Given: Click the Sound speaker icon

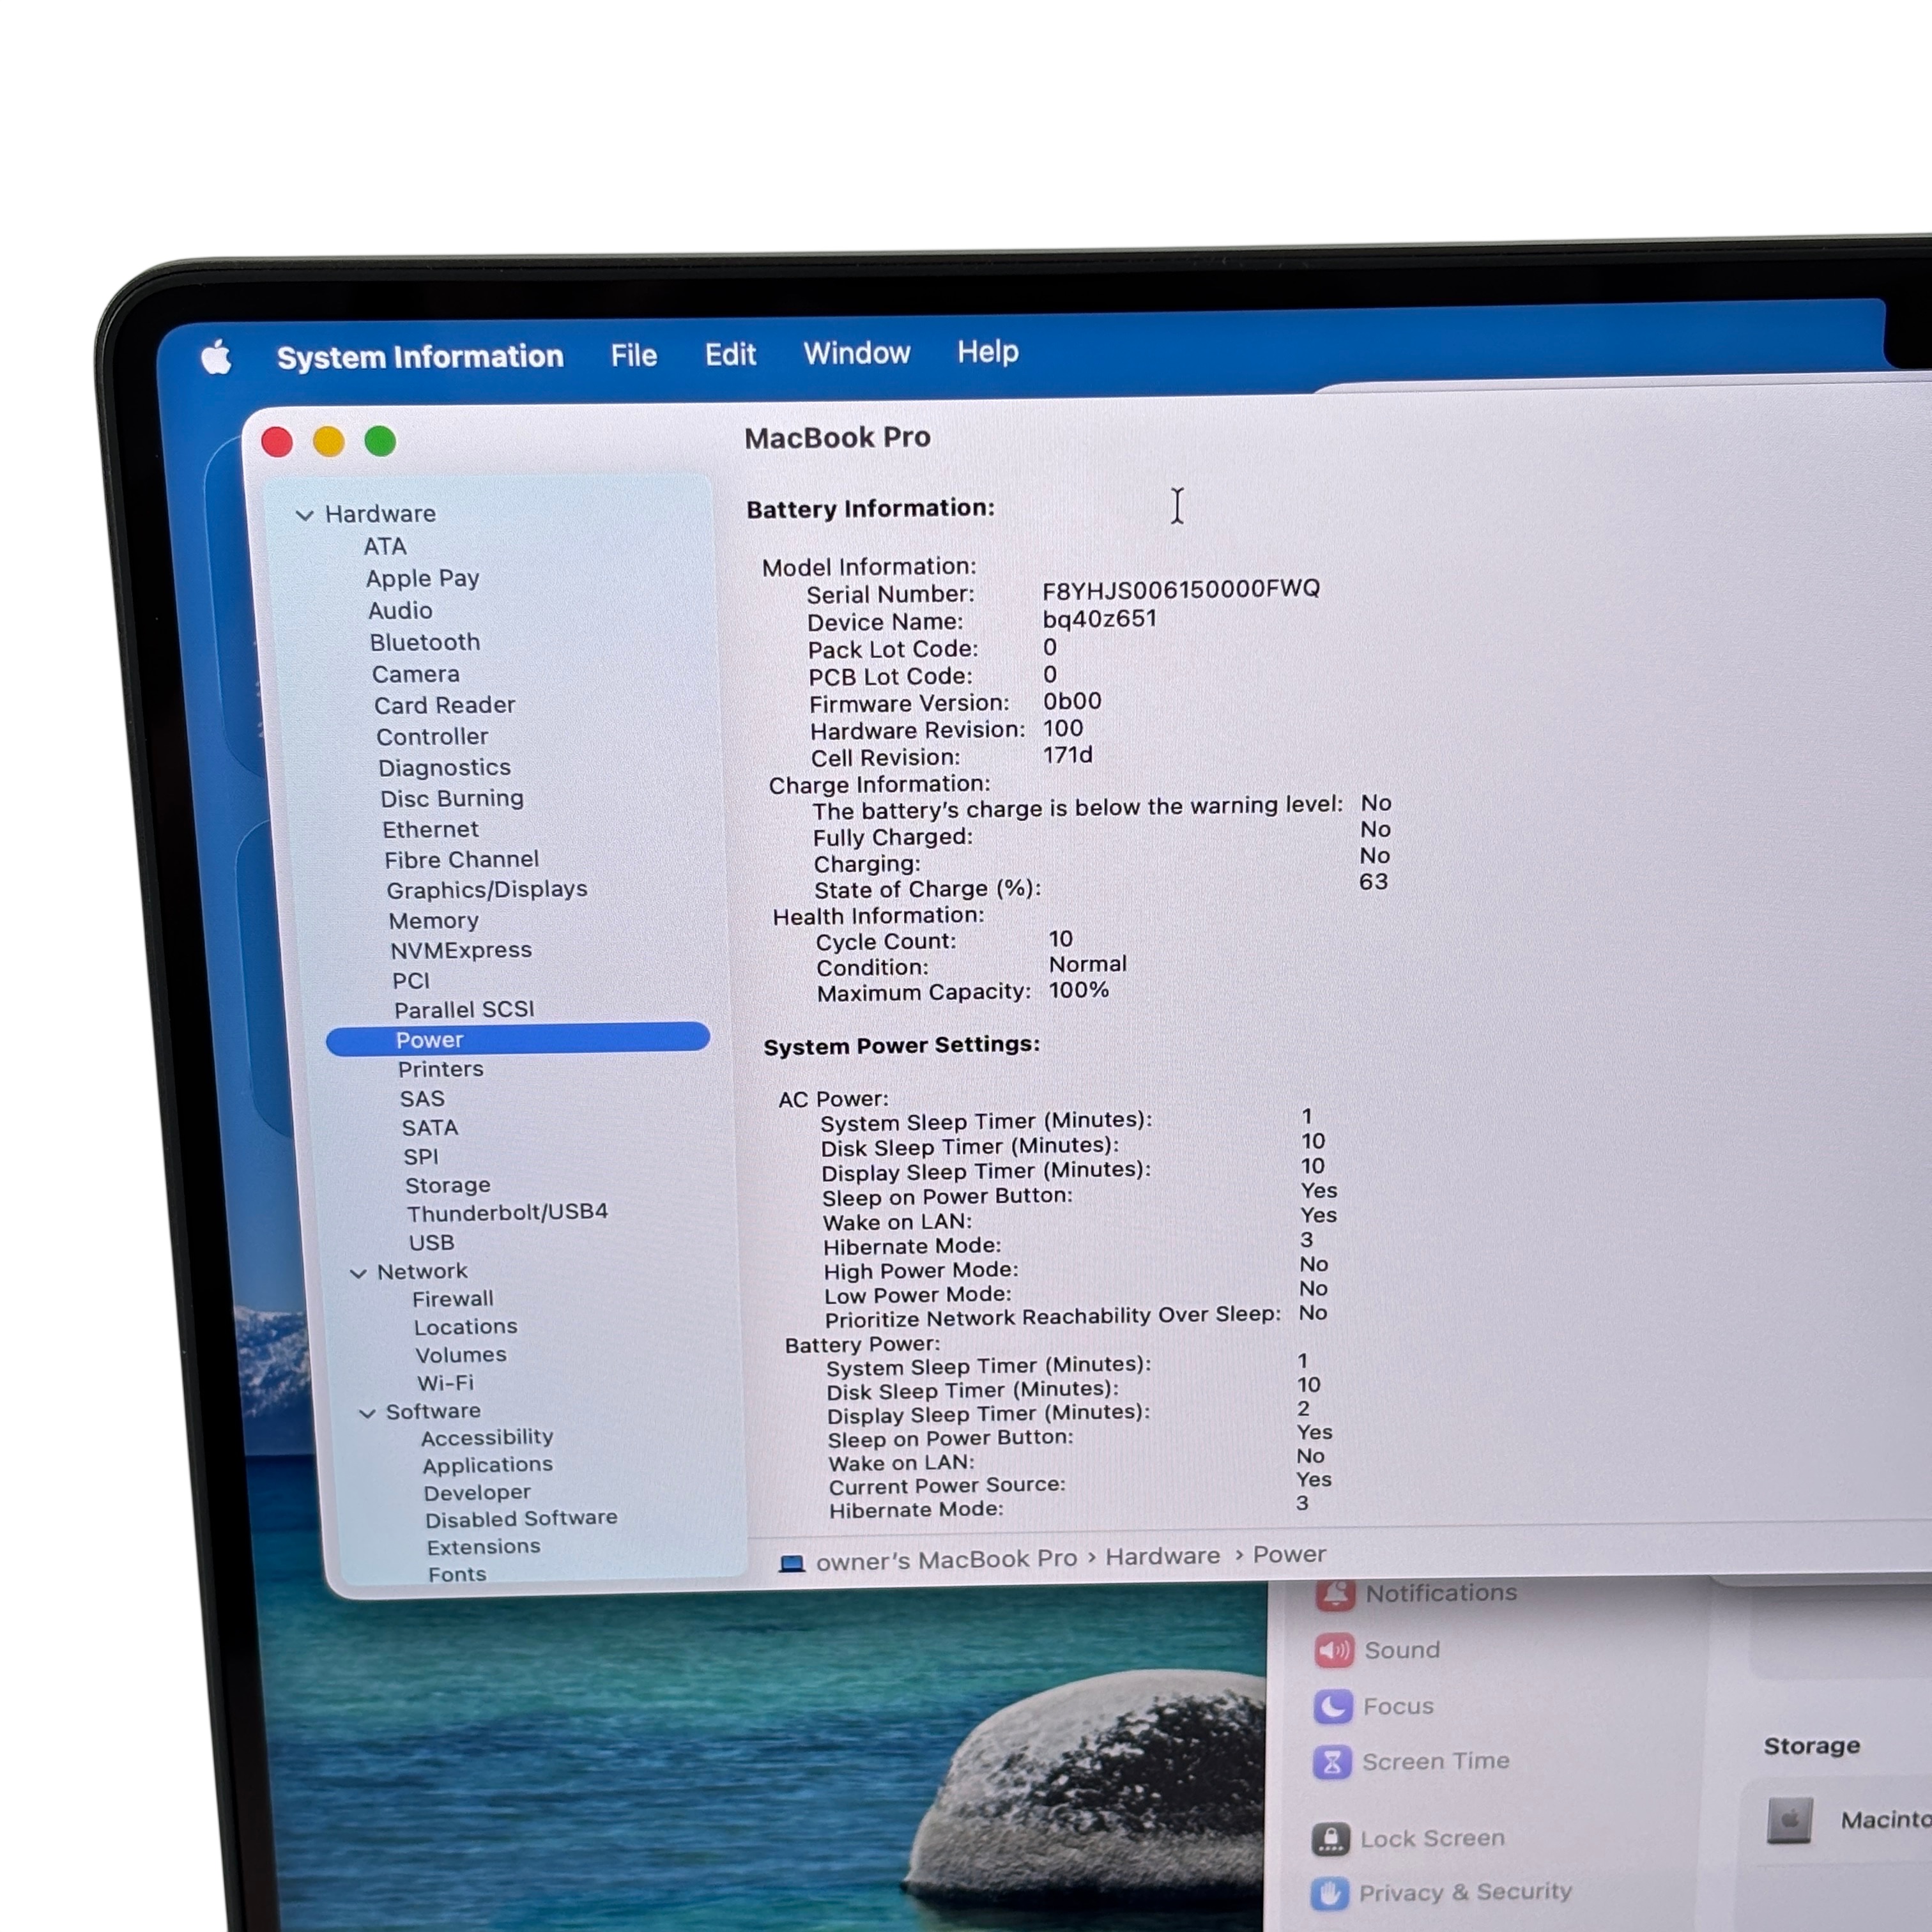Looking at the screenshot, I should [x=1334, y=1650].
